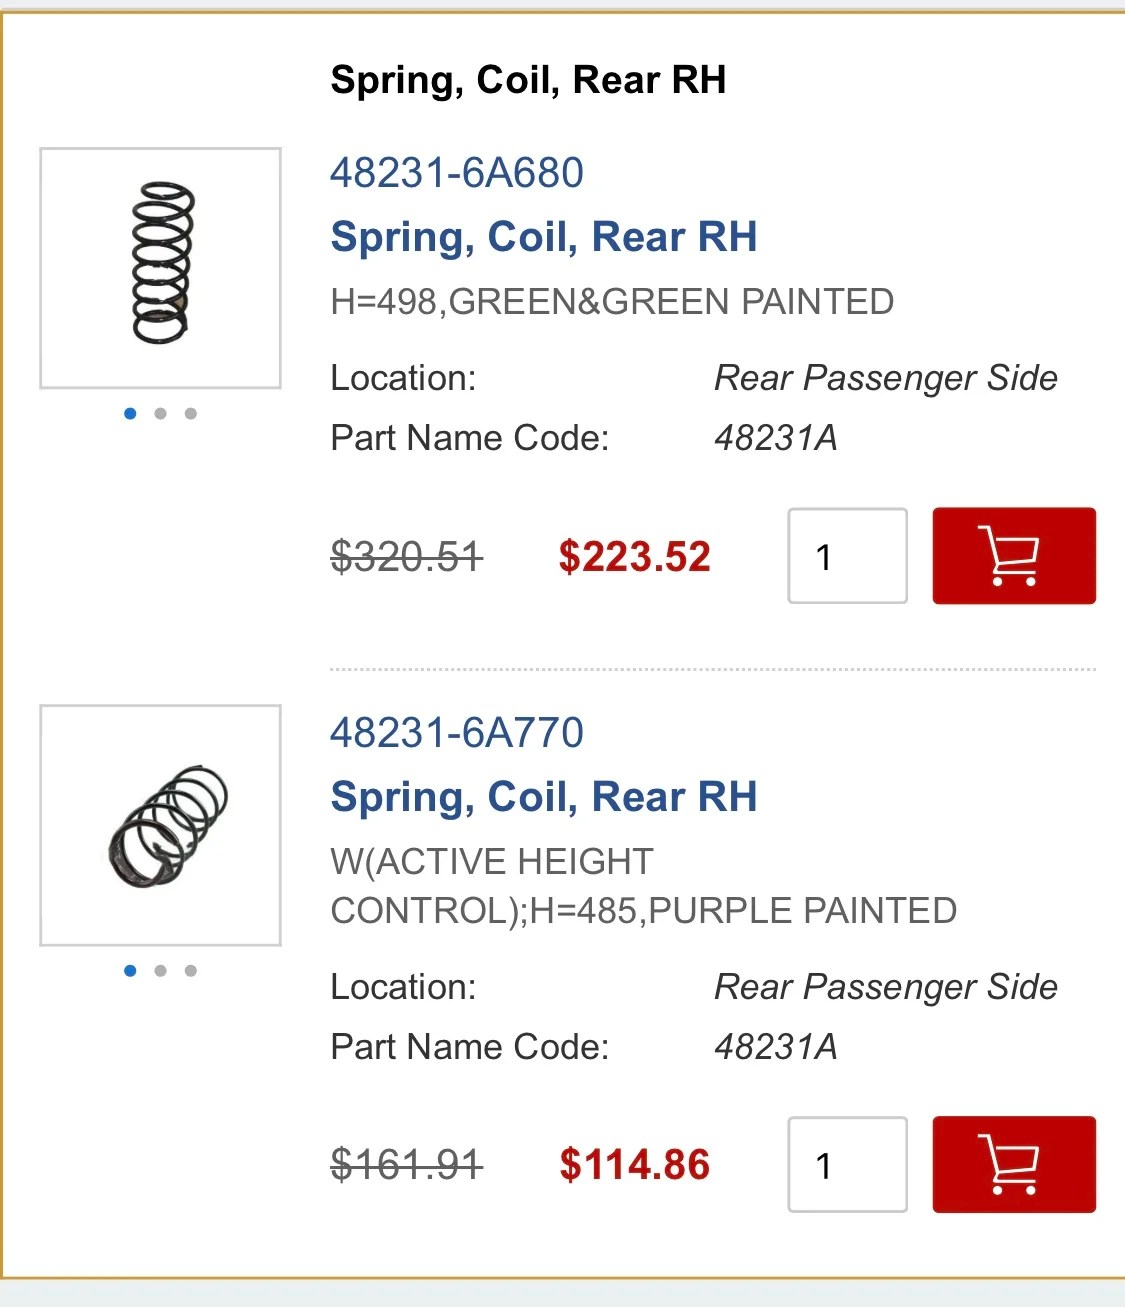Select the second carousel dot under the 48231-6A770 image
Viewport: 1125px width, 1307px height.
[x=160, y=969]
